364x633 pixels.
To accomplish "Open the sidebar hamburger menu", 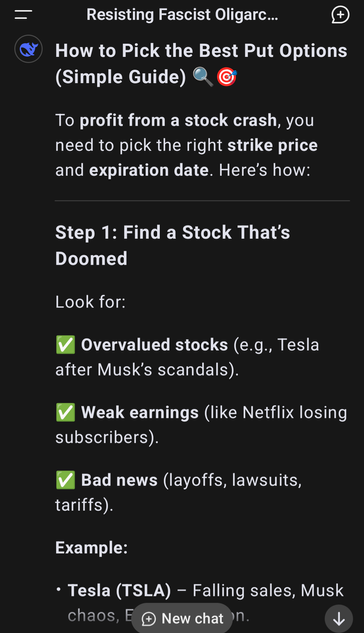I will [x=23, y=15].
